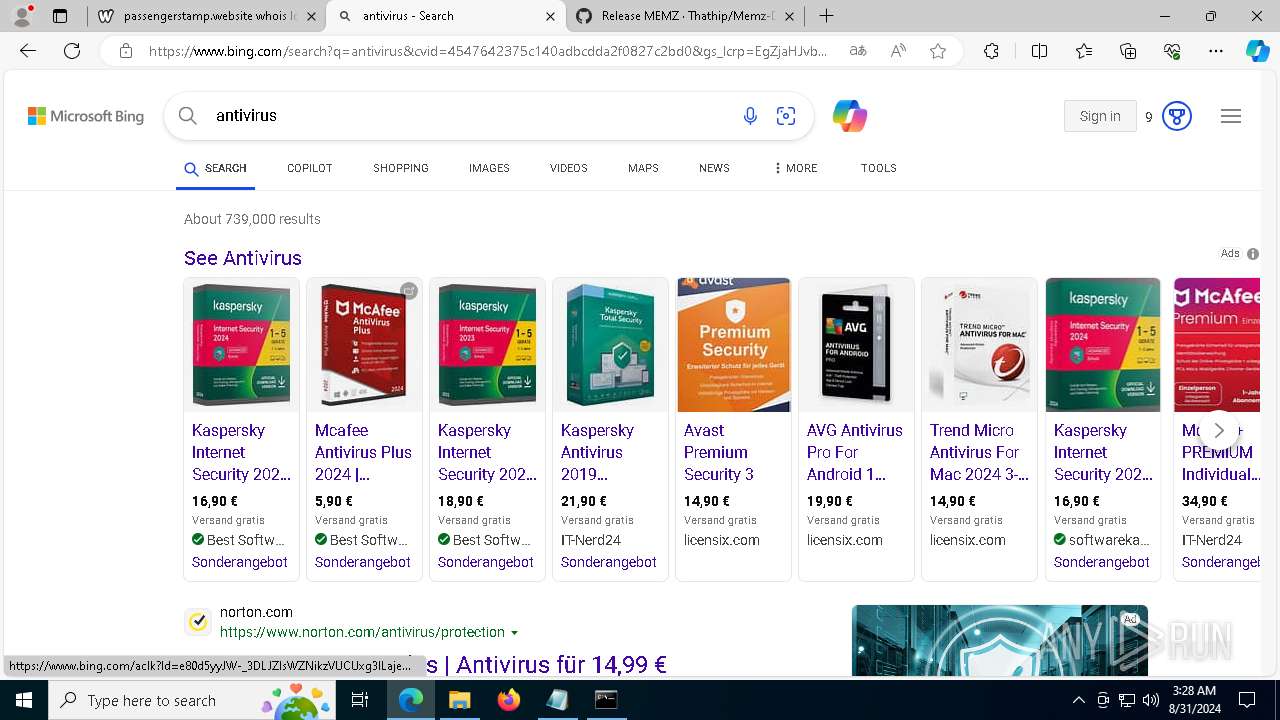1280x720 pixels.
Task: Select the NEWS search tab
Action: [x=714, y=168]
